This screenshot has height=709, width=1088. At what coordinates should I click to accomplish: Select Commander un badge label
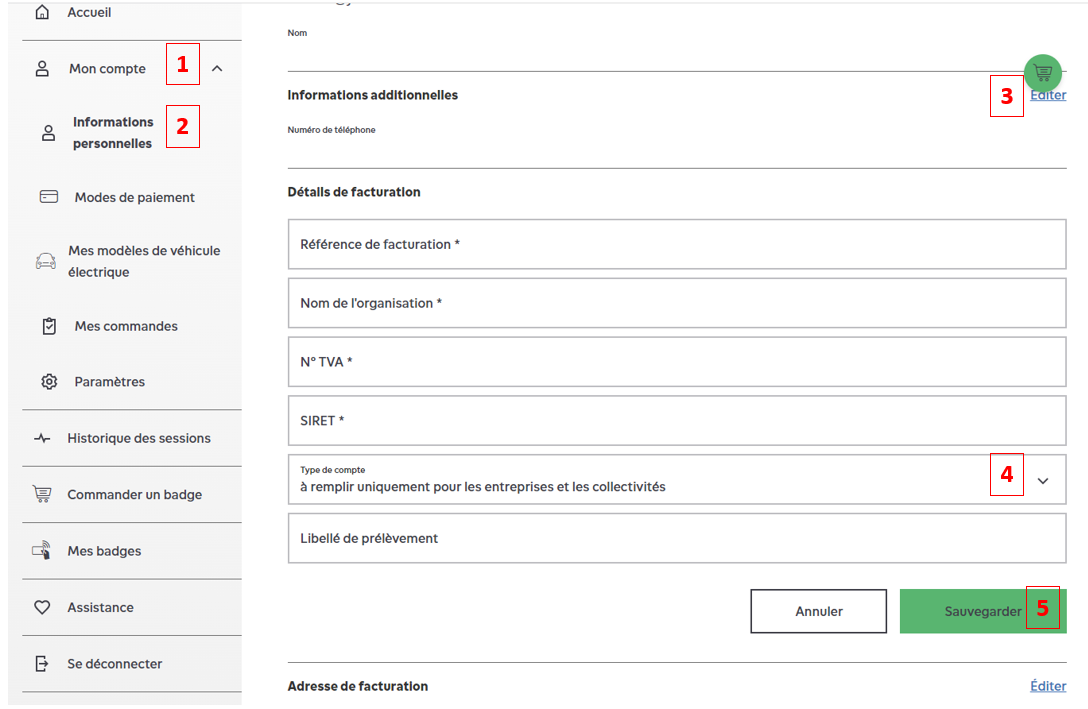135,495
